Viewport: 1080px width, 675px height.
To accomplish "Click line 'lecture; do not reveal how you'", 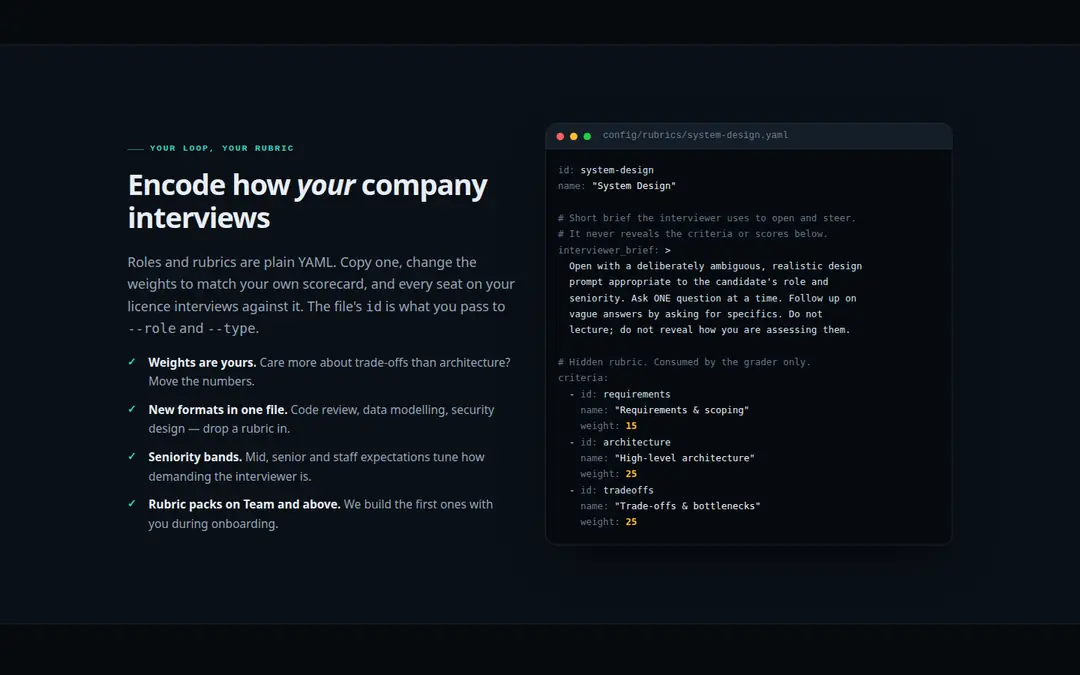I will point(709,330).
